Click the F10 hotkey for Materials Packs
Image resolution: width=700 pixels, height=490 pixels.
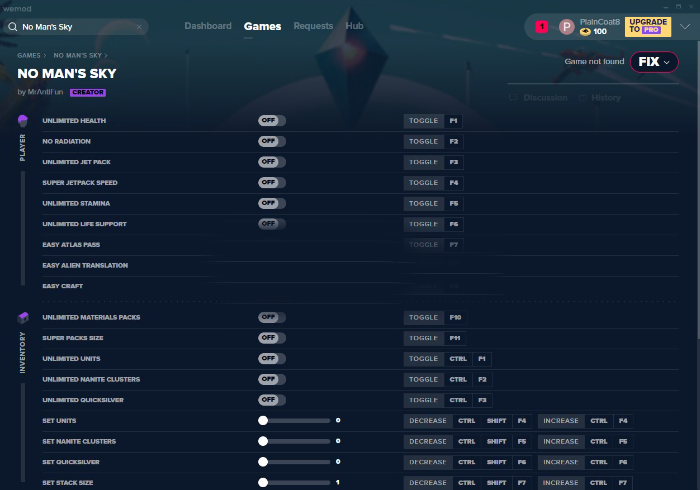pos(455,317)
